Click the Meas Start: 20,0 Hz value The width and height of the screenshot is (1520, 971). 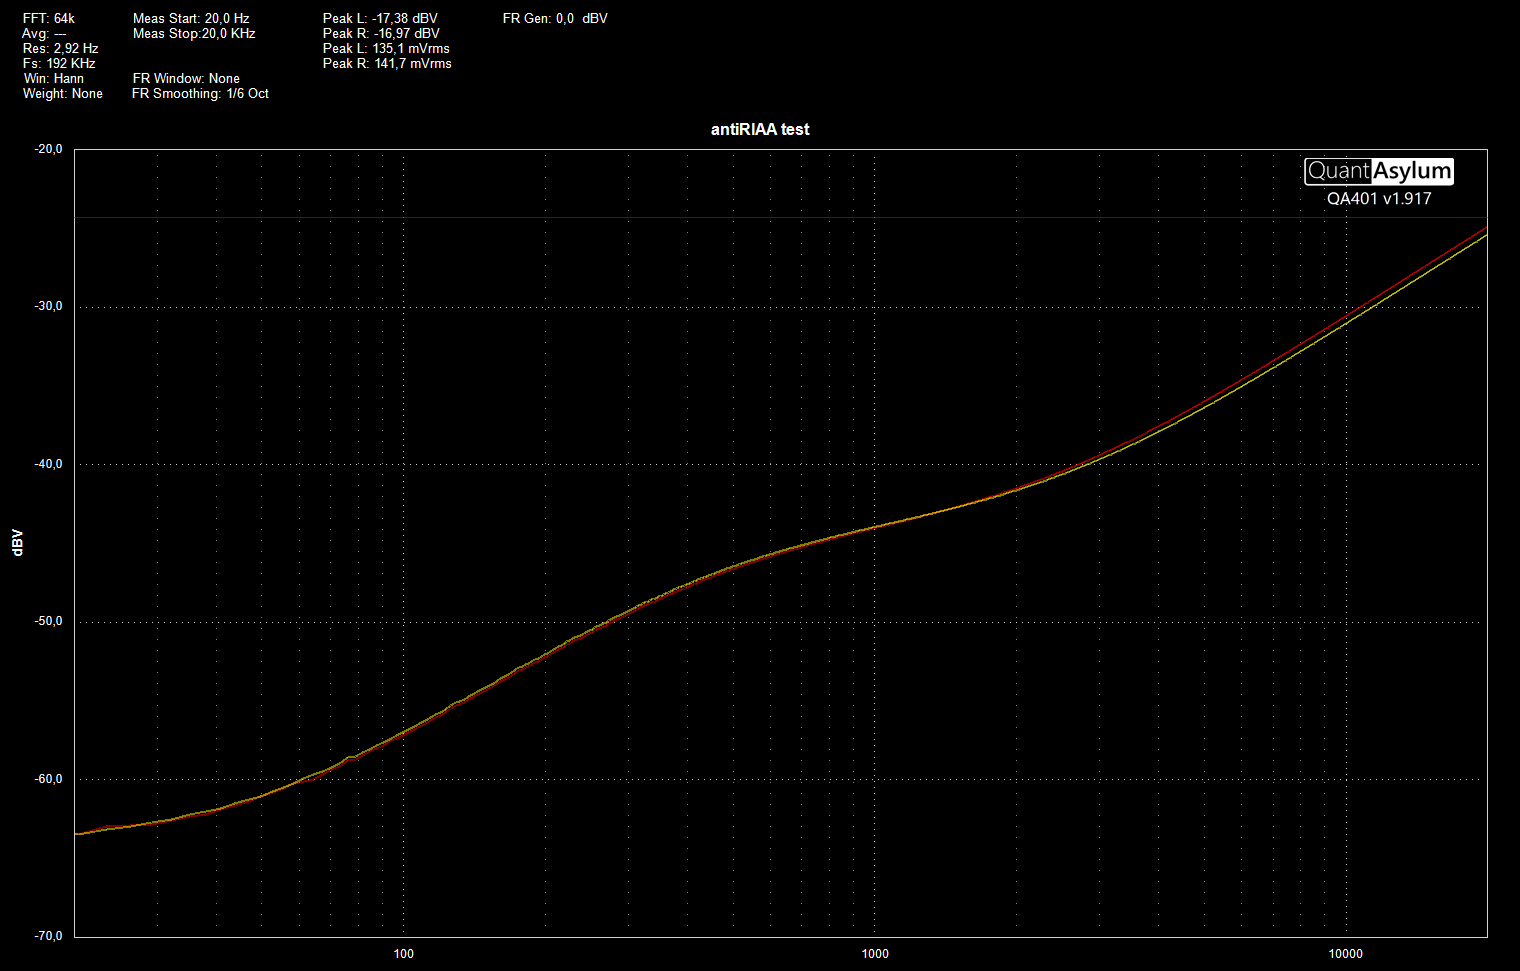tap(191, 18)
